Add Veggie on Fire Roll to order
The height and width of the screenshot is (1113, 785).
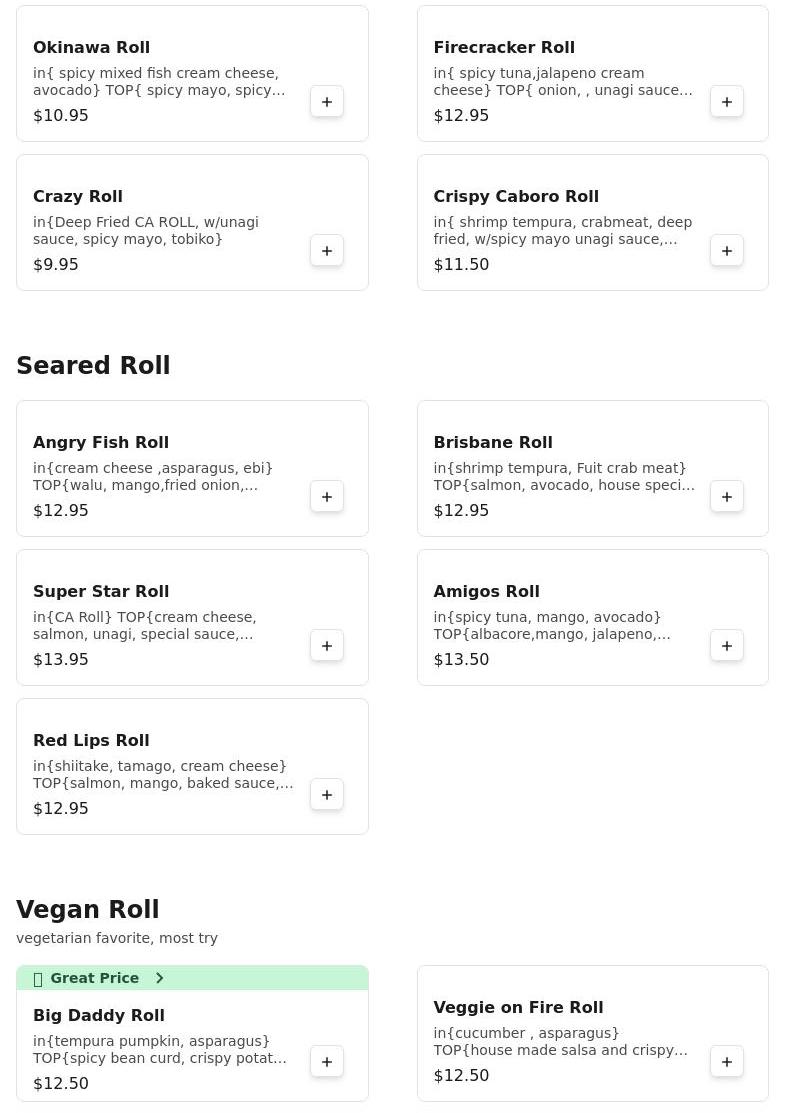(727, 1062)
